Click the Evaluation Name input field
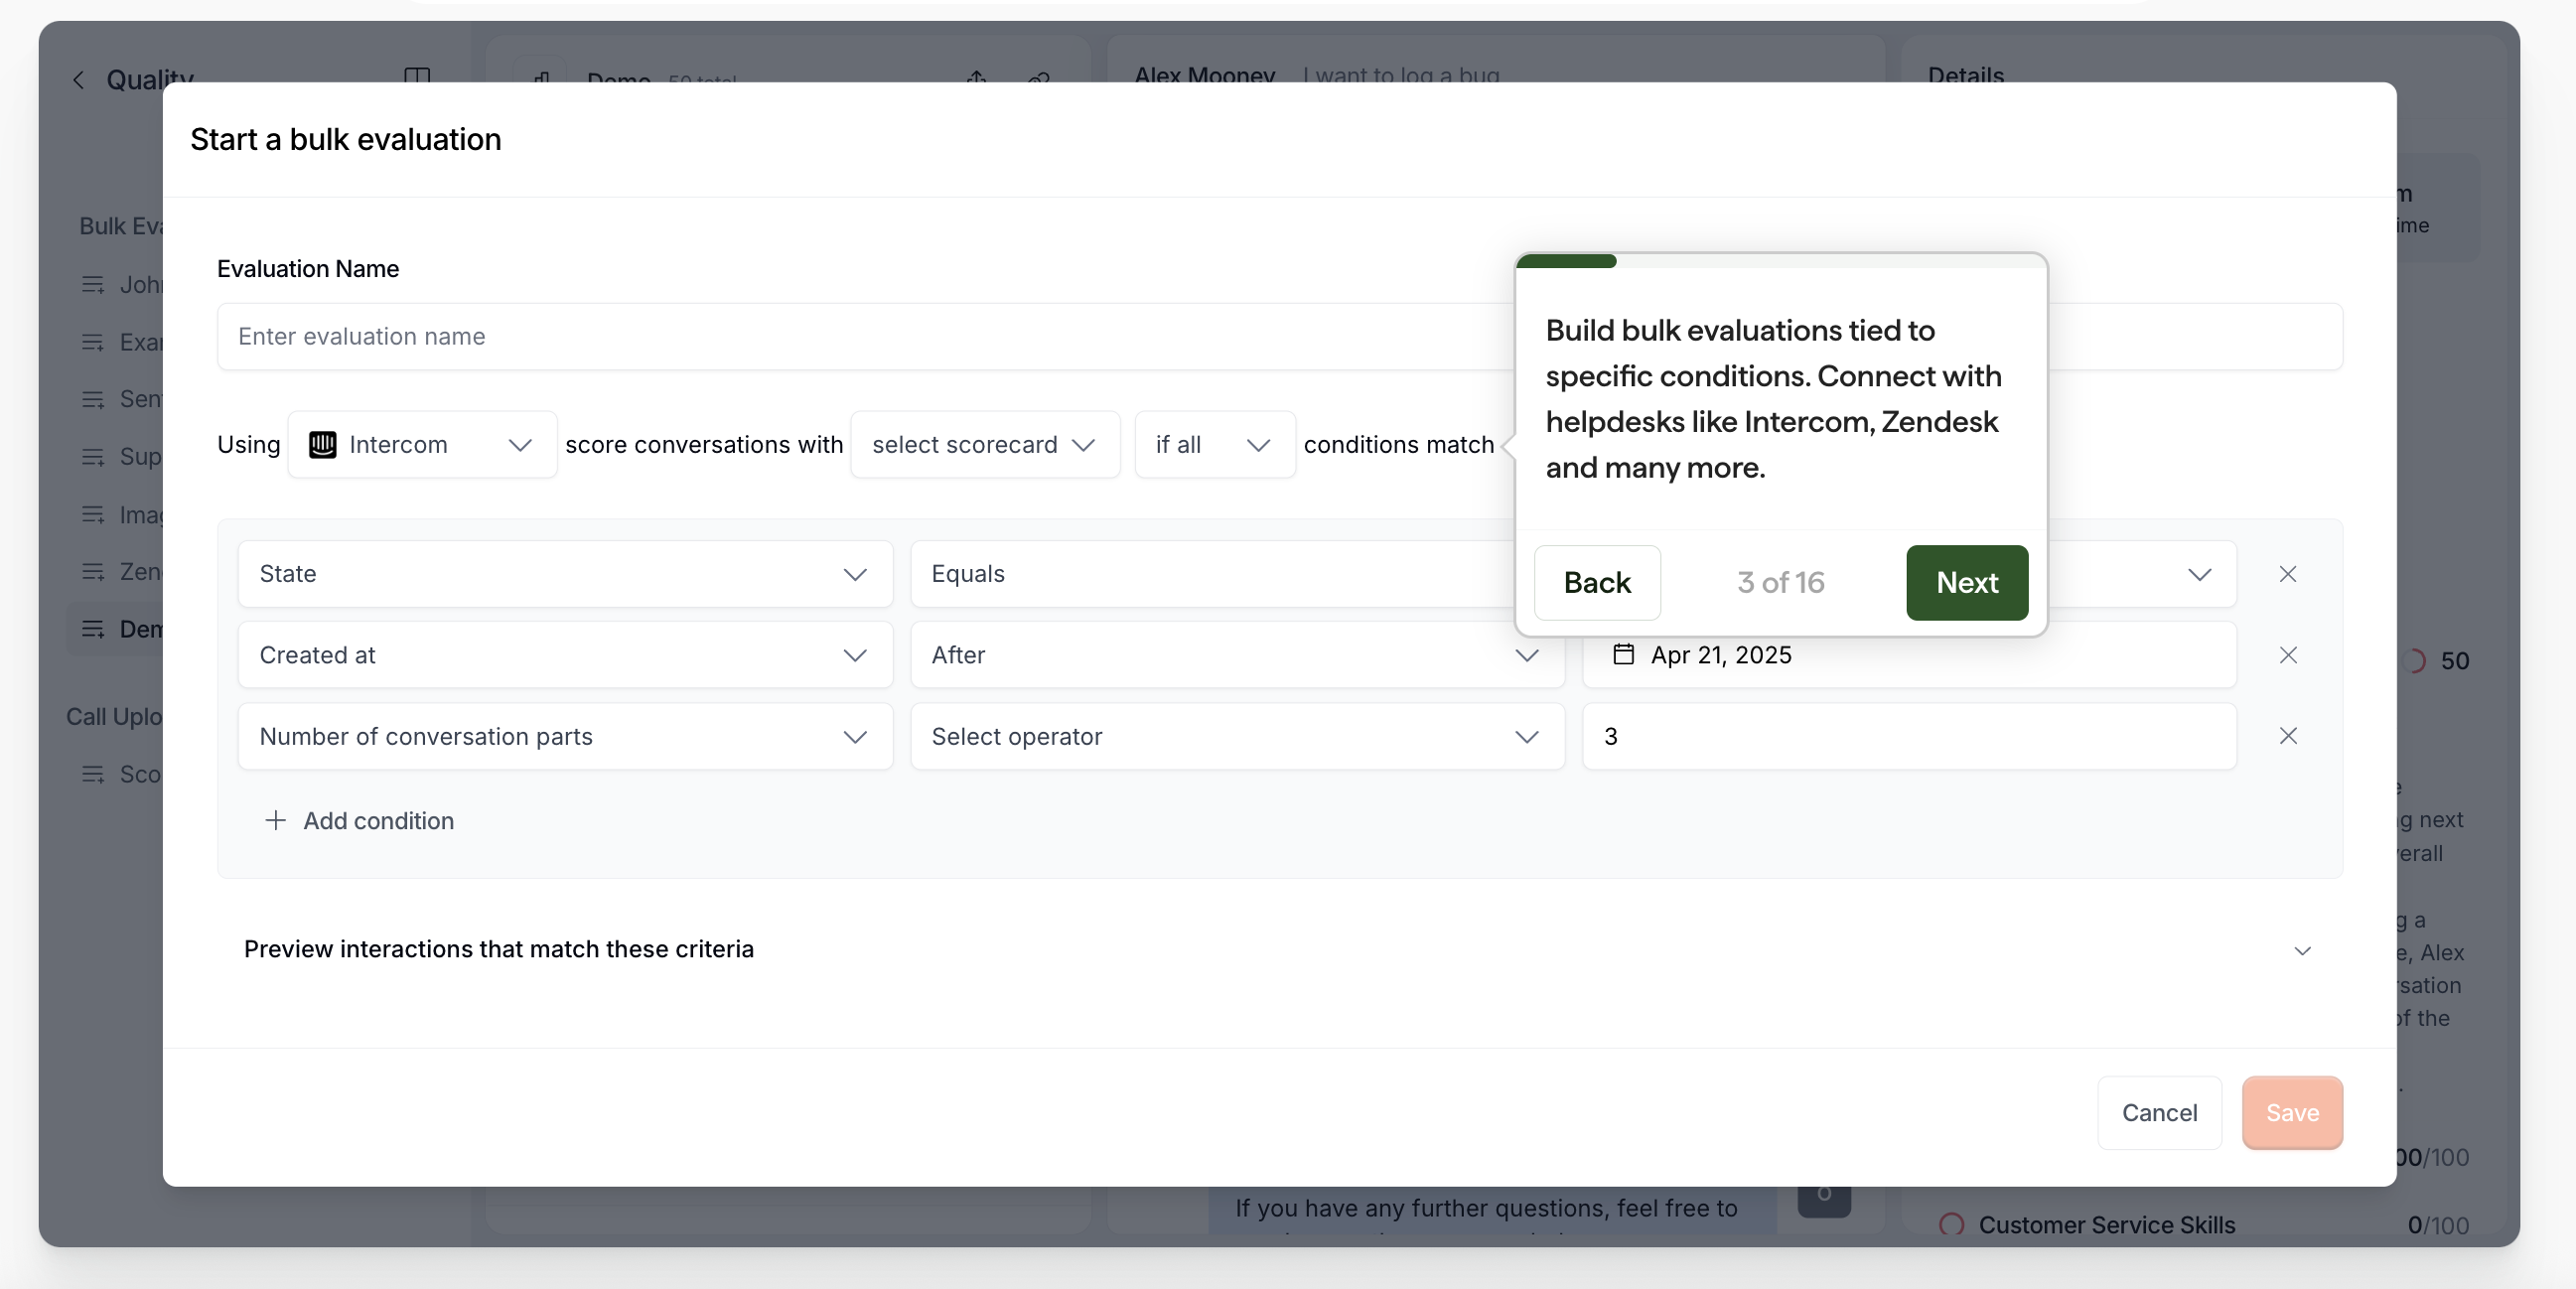 coord(860,336)
